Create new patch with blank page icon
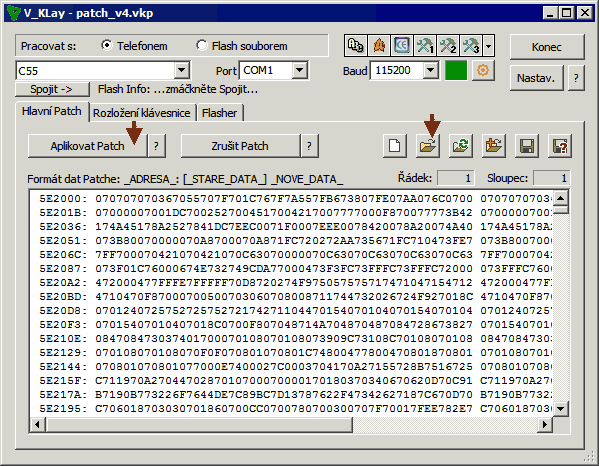The image size is (599, 466). (395, 146)
